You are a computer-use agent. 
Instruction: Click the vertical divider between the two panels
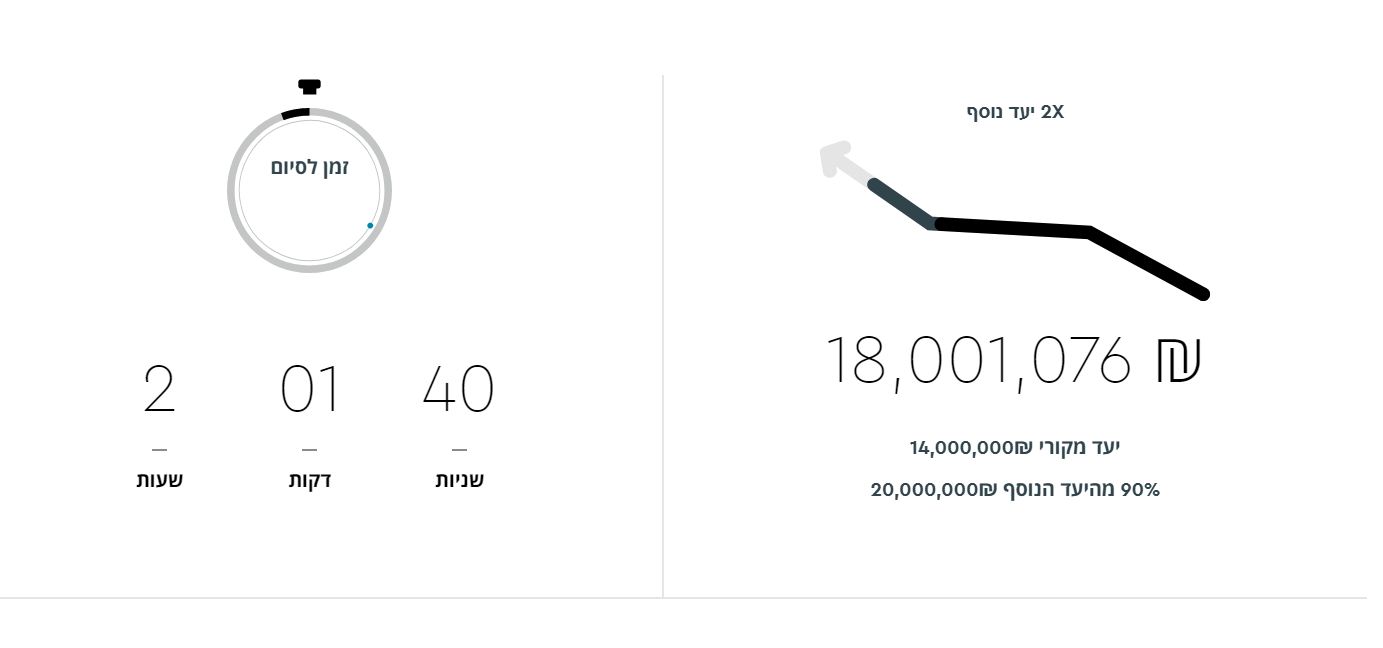click(x=662, y=335)
